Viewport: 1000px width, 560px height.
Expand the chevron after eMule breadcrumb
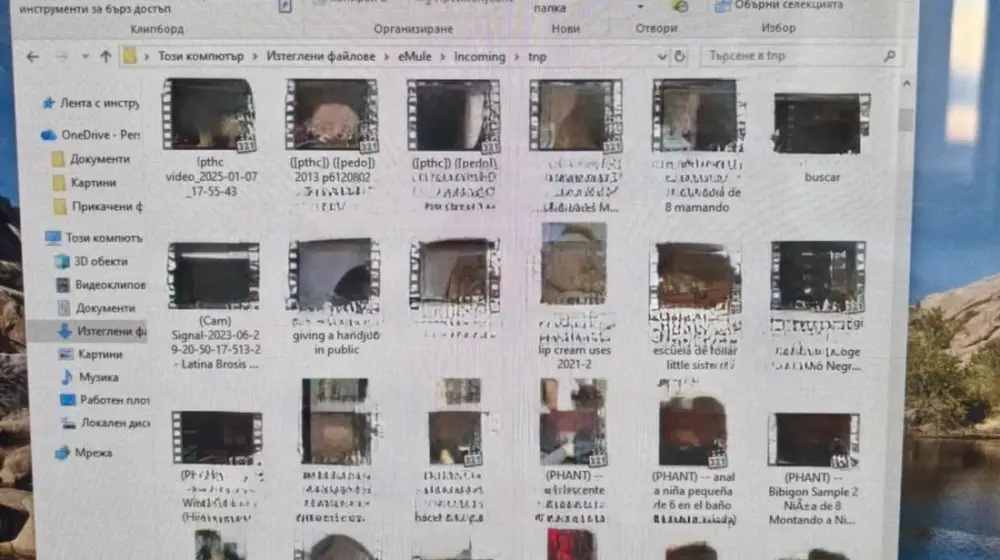pyautogui.click(x=443, y=57)
